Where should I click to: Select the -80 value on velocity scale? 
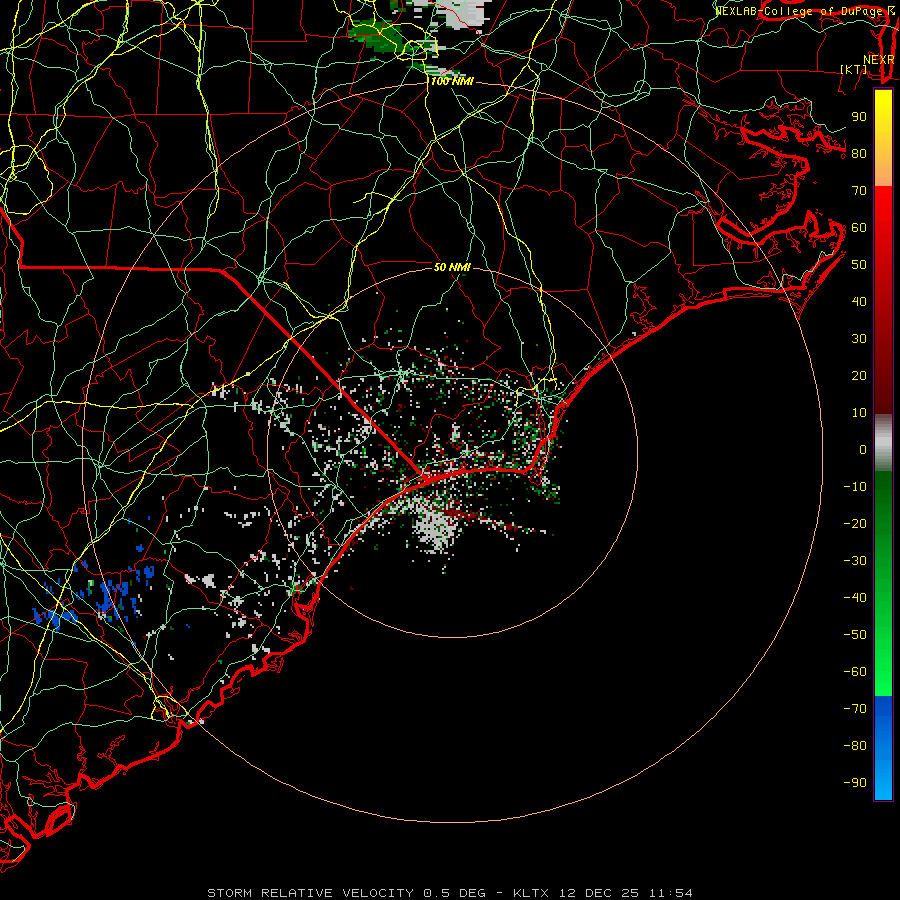pos(855,746)
